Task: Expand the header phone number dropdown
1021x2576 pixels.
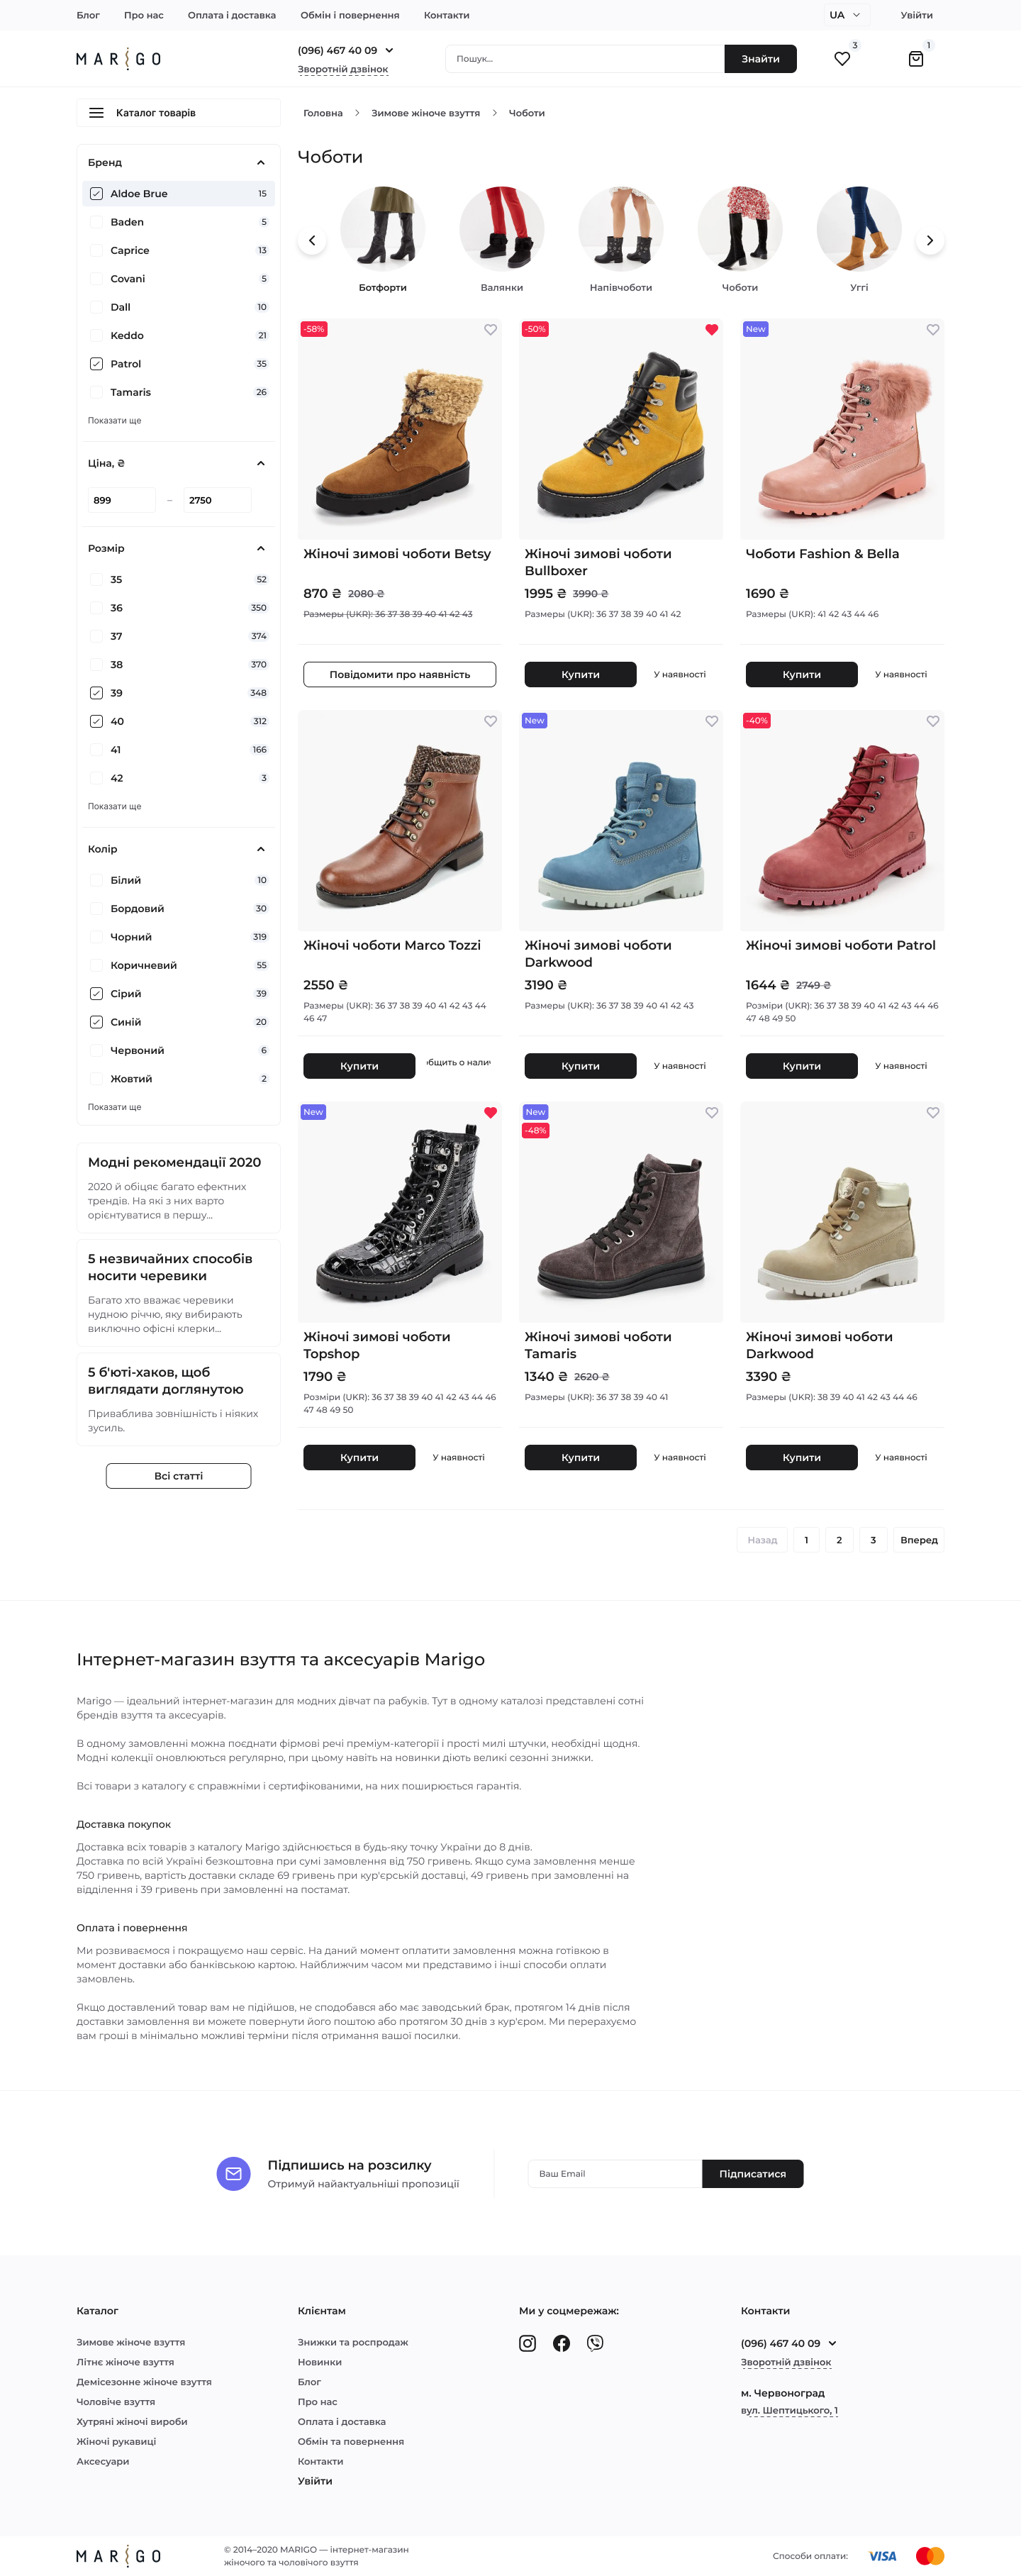Action: pyautogui.click(x=389, y=50)
